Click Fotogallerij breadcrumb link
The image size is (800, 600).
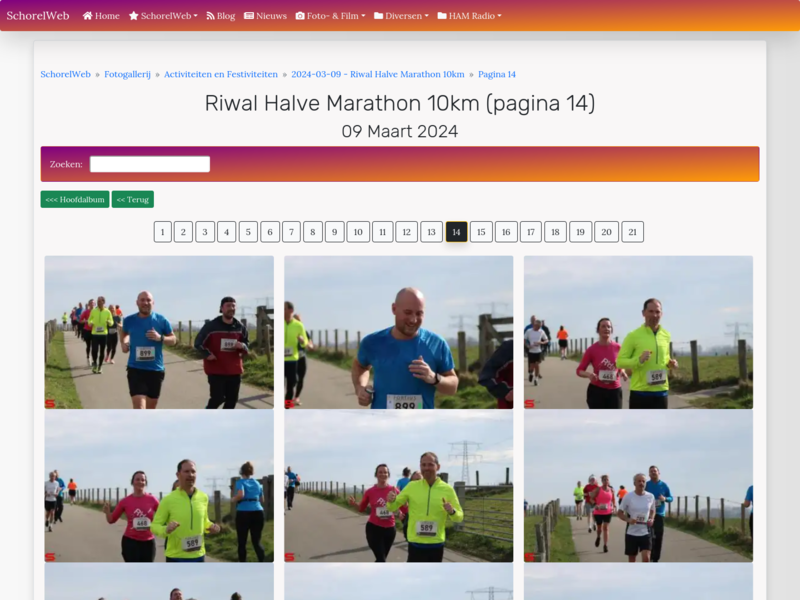click(x=128, y=74)
